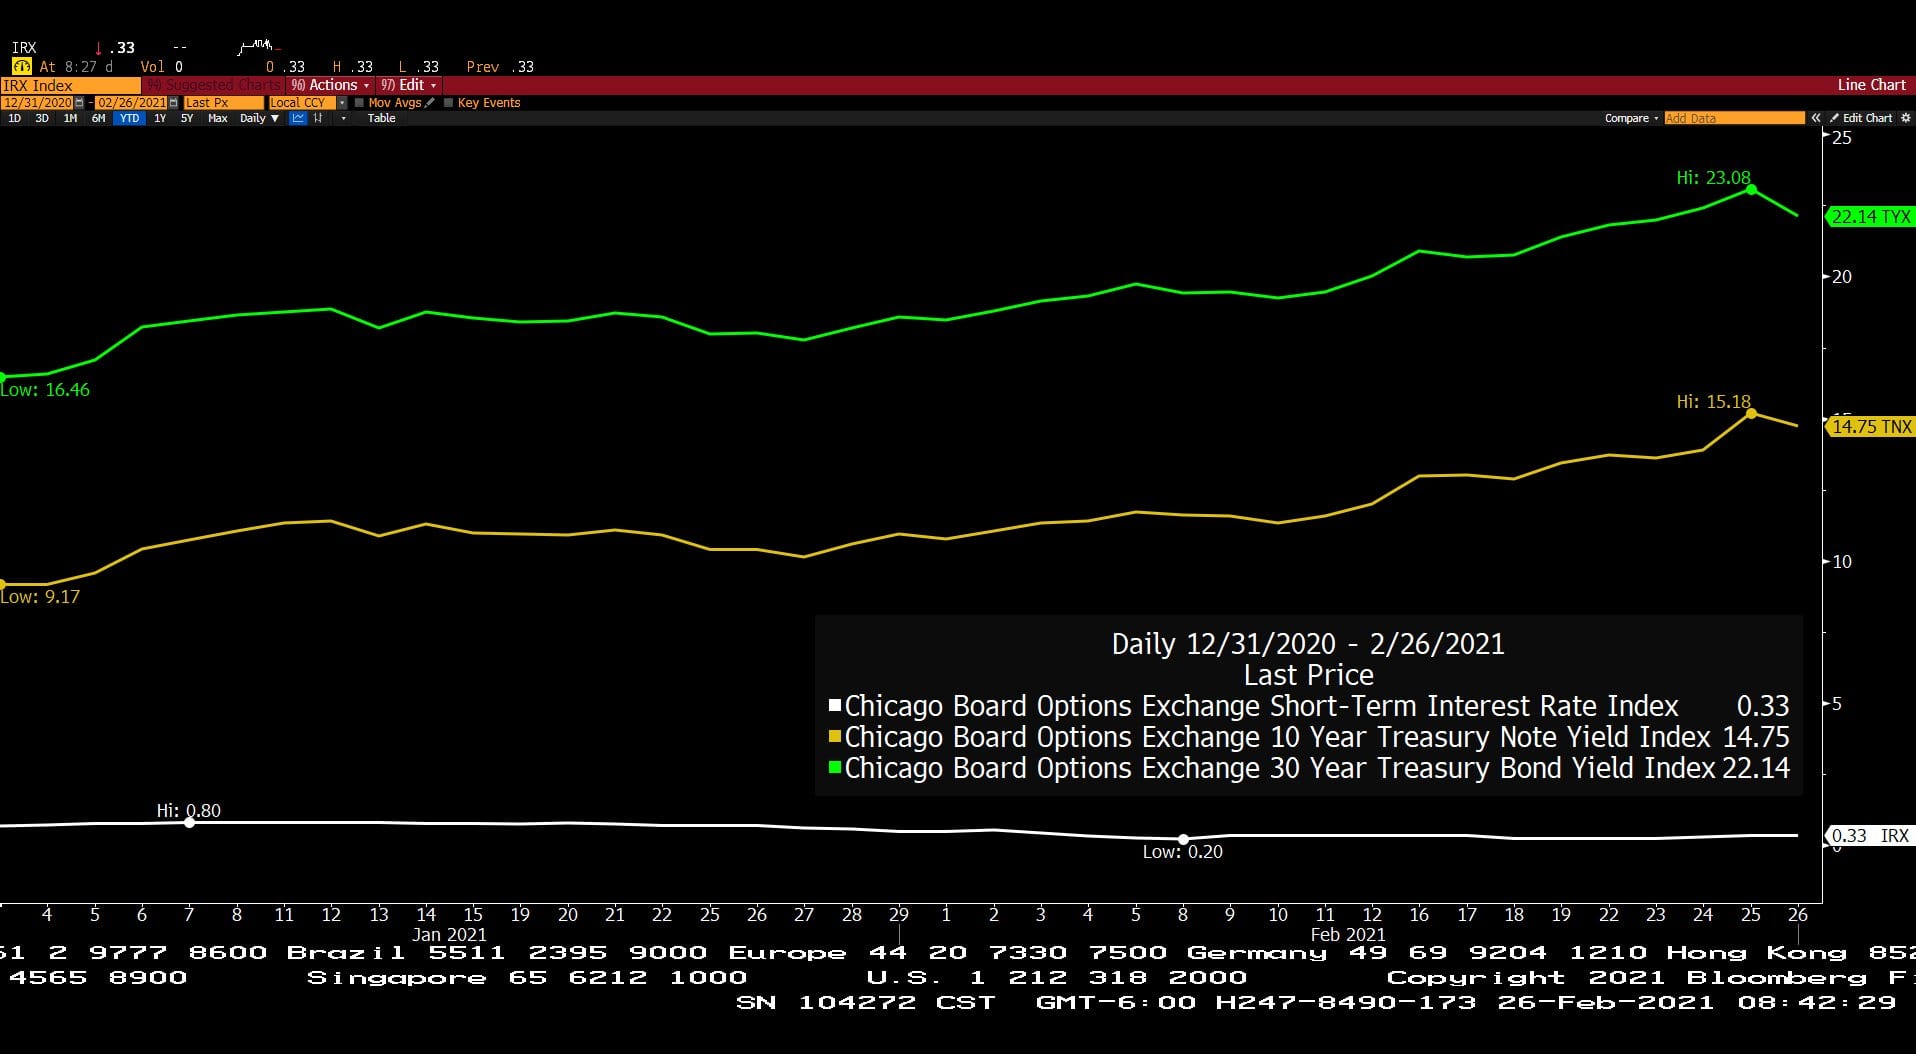Click the white 0.33 IRX price label

point(1870,836)
